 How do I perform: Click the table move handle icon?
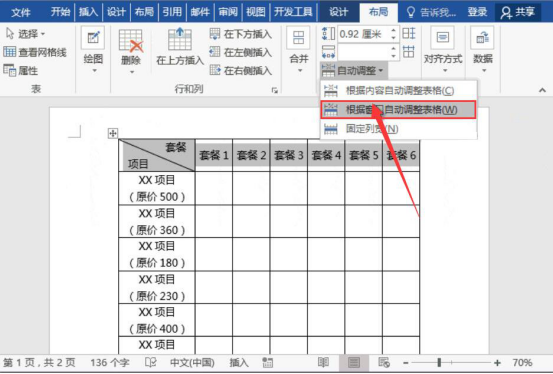(113, 133)
